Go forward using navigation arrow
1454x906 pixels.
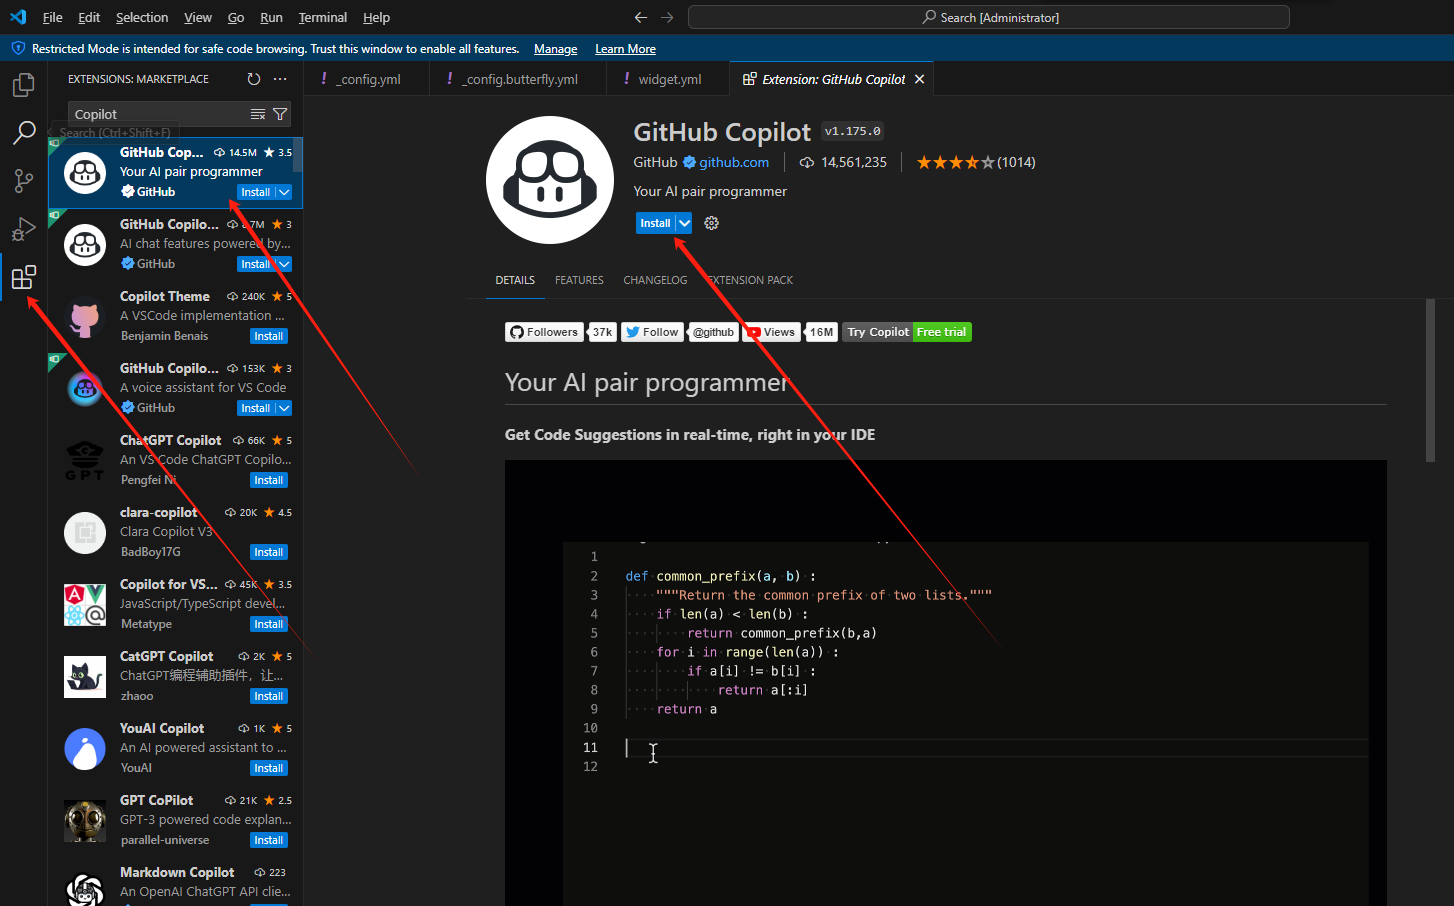point(667,17)
